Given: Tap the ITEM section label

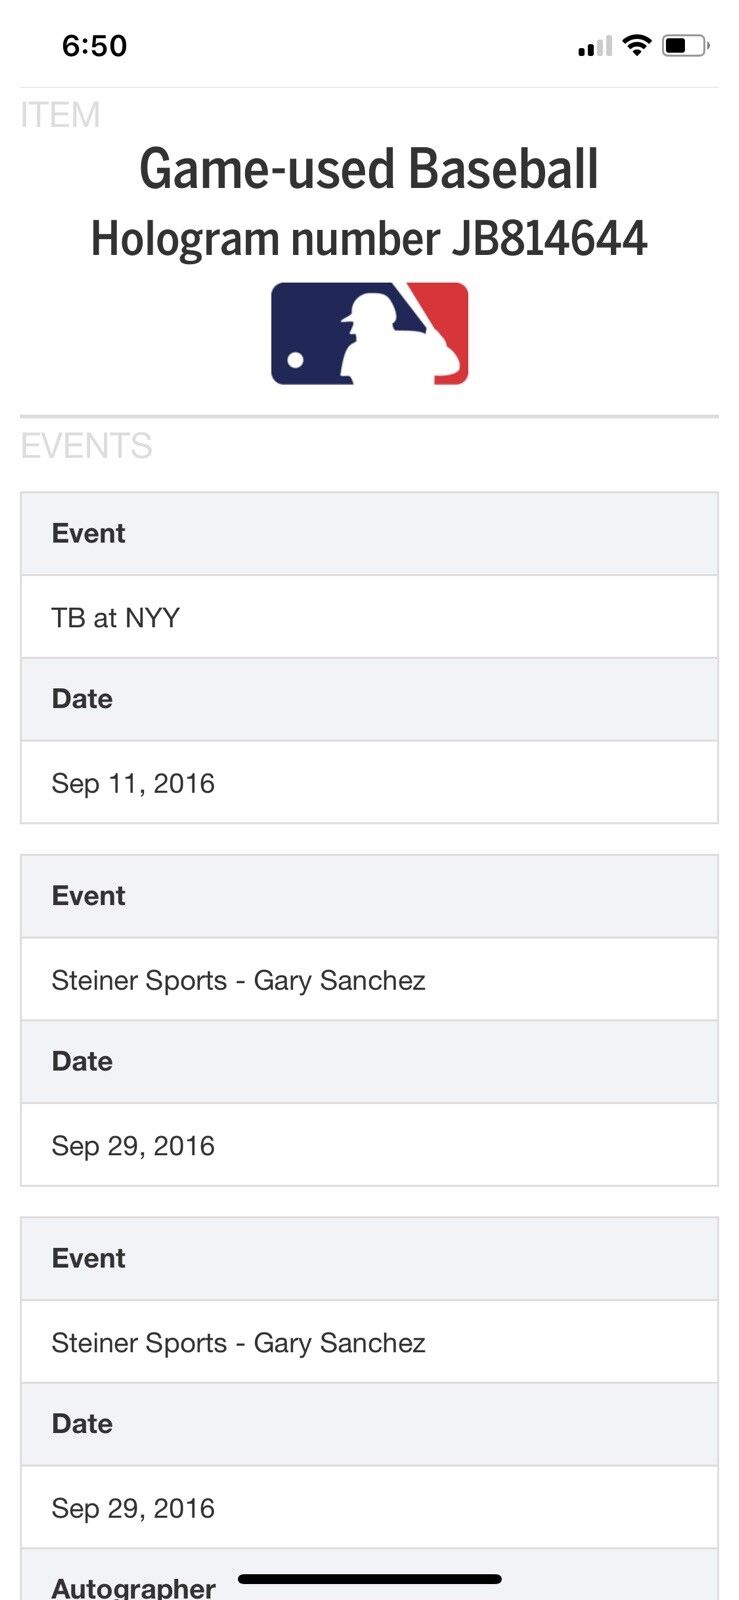Looking at the screenshot, I should tap(60, 115).
